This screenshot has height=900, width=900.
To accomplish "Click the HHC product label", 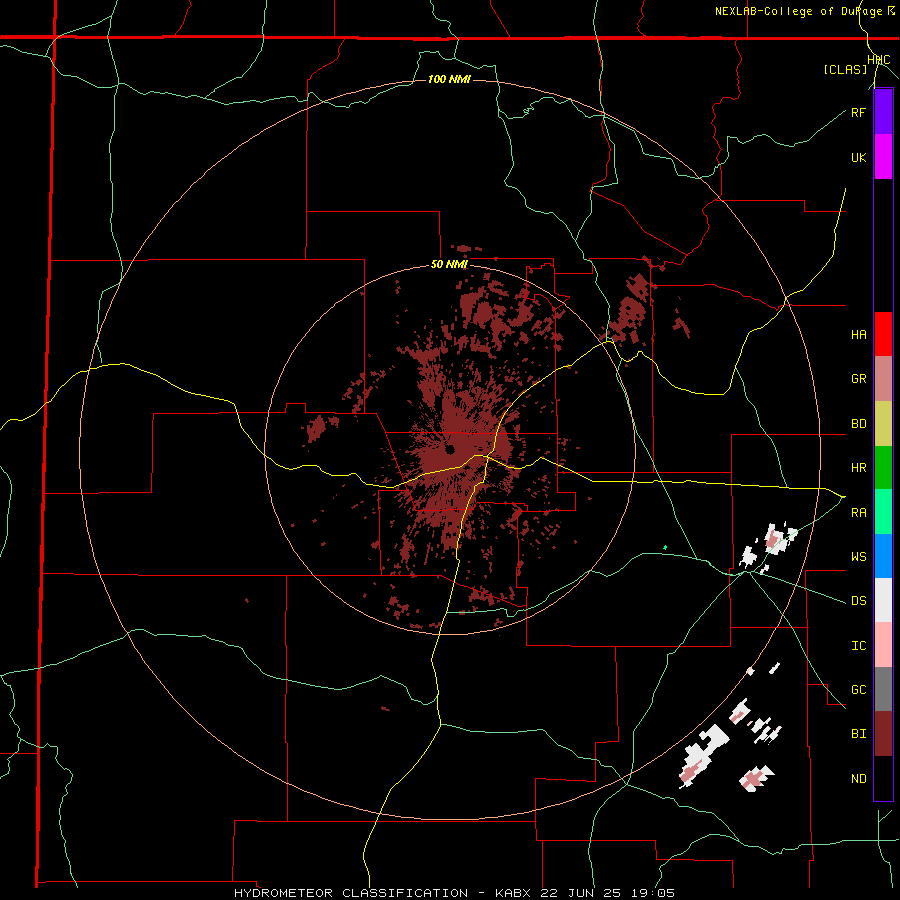I will (x=879, y=60).
